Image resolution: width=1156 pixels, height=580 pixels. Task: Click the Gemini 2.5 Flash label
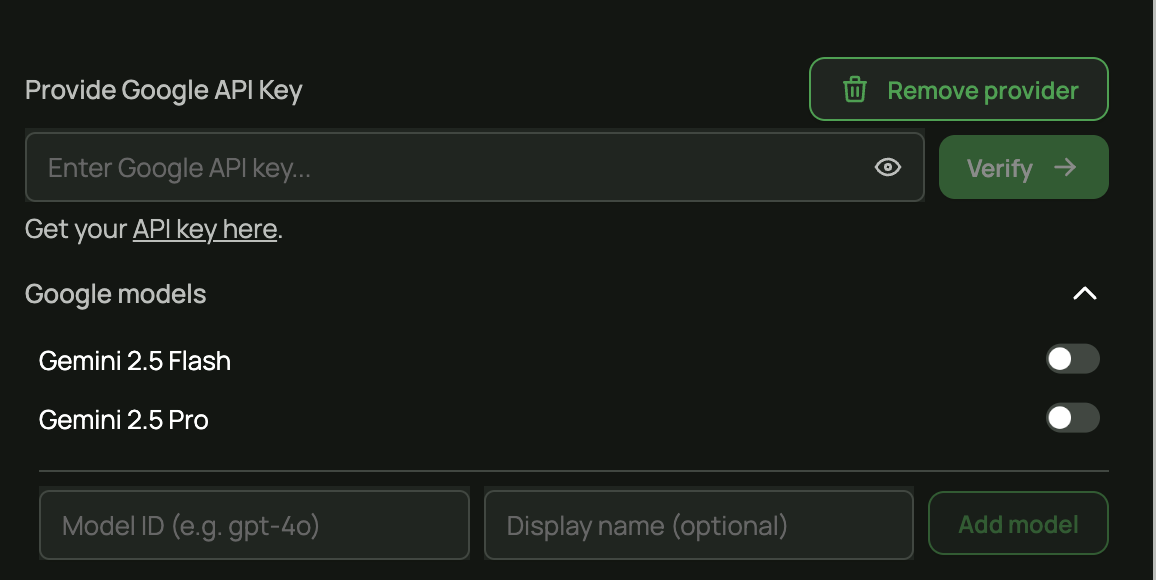point(135,360)
